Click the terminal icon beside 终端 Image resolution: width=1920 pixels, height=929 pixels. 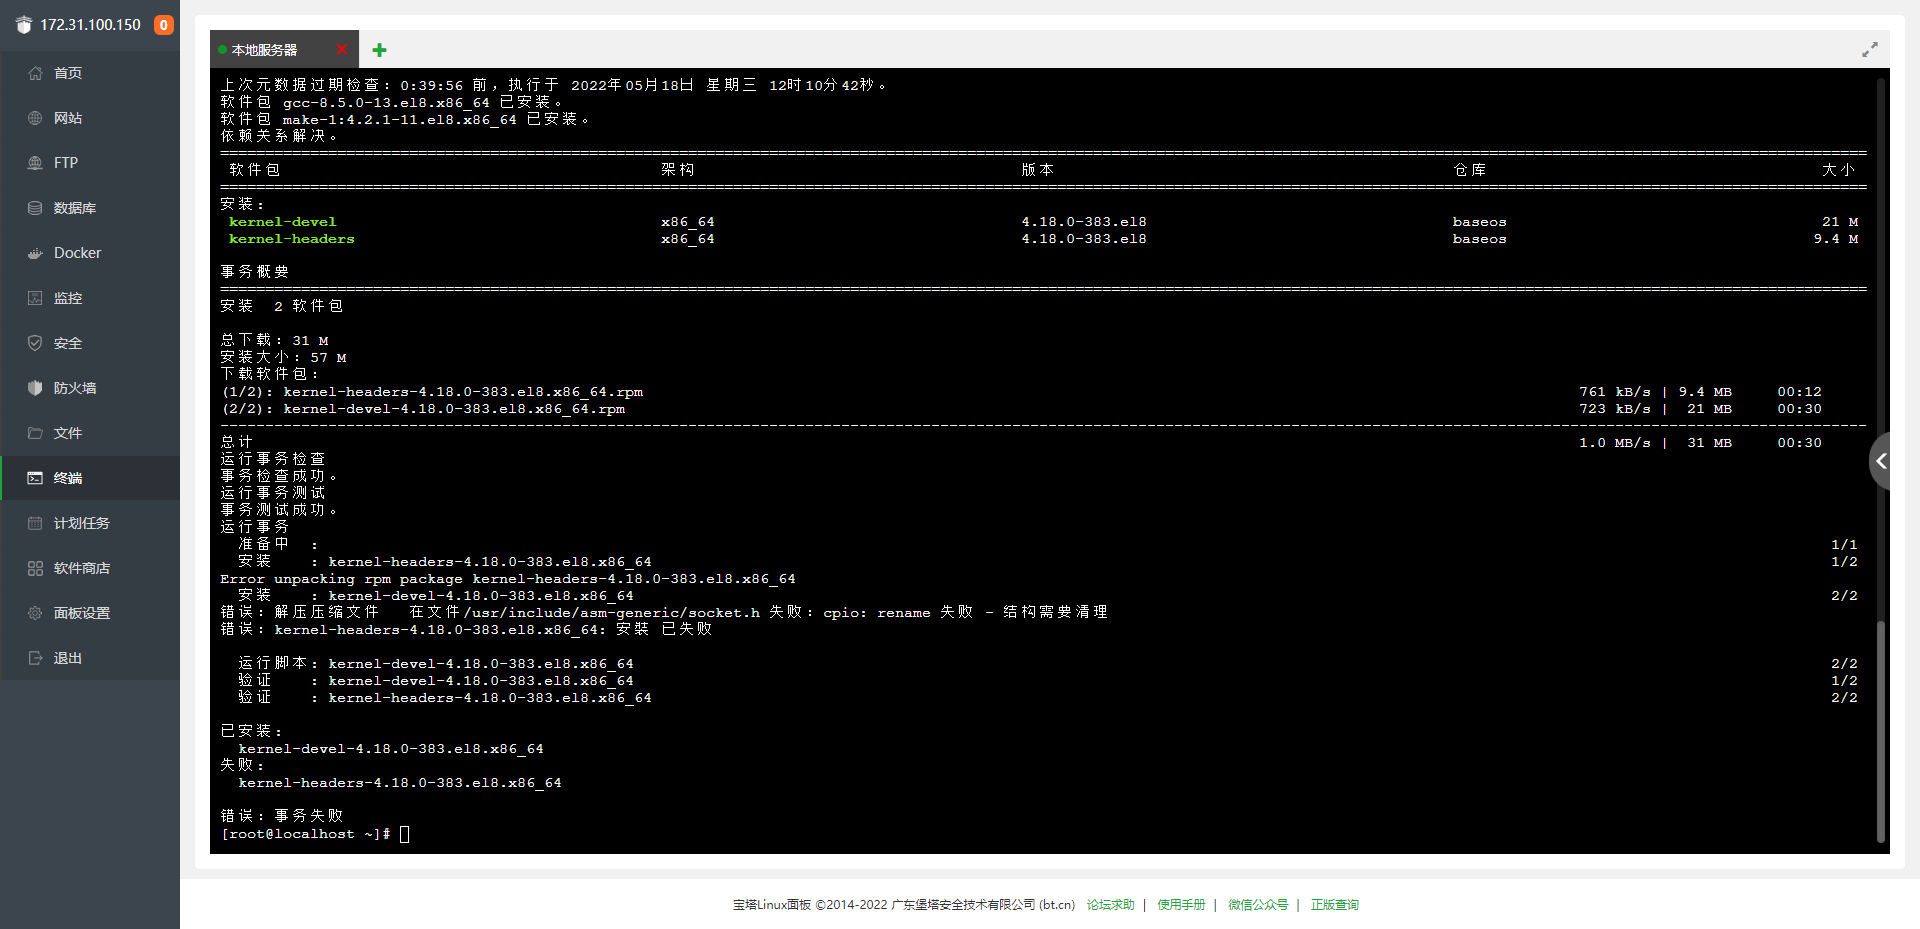[x=35, y=478]
